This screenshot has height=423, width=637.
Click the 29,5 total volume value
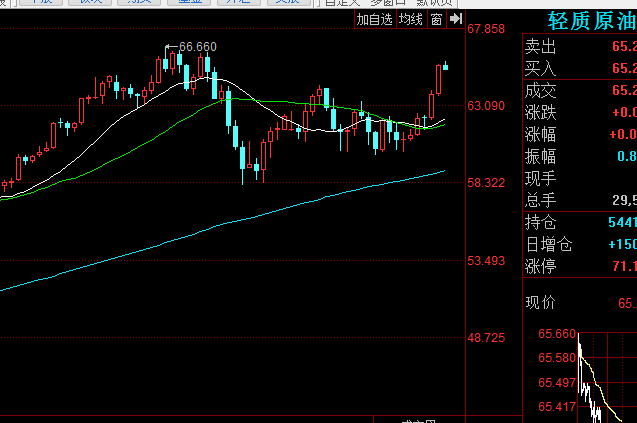(x=624, y=200)
